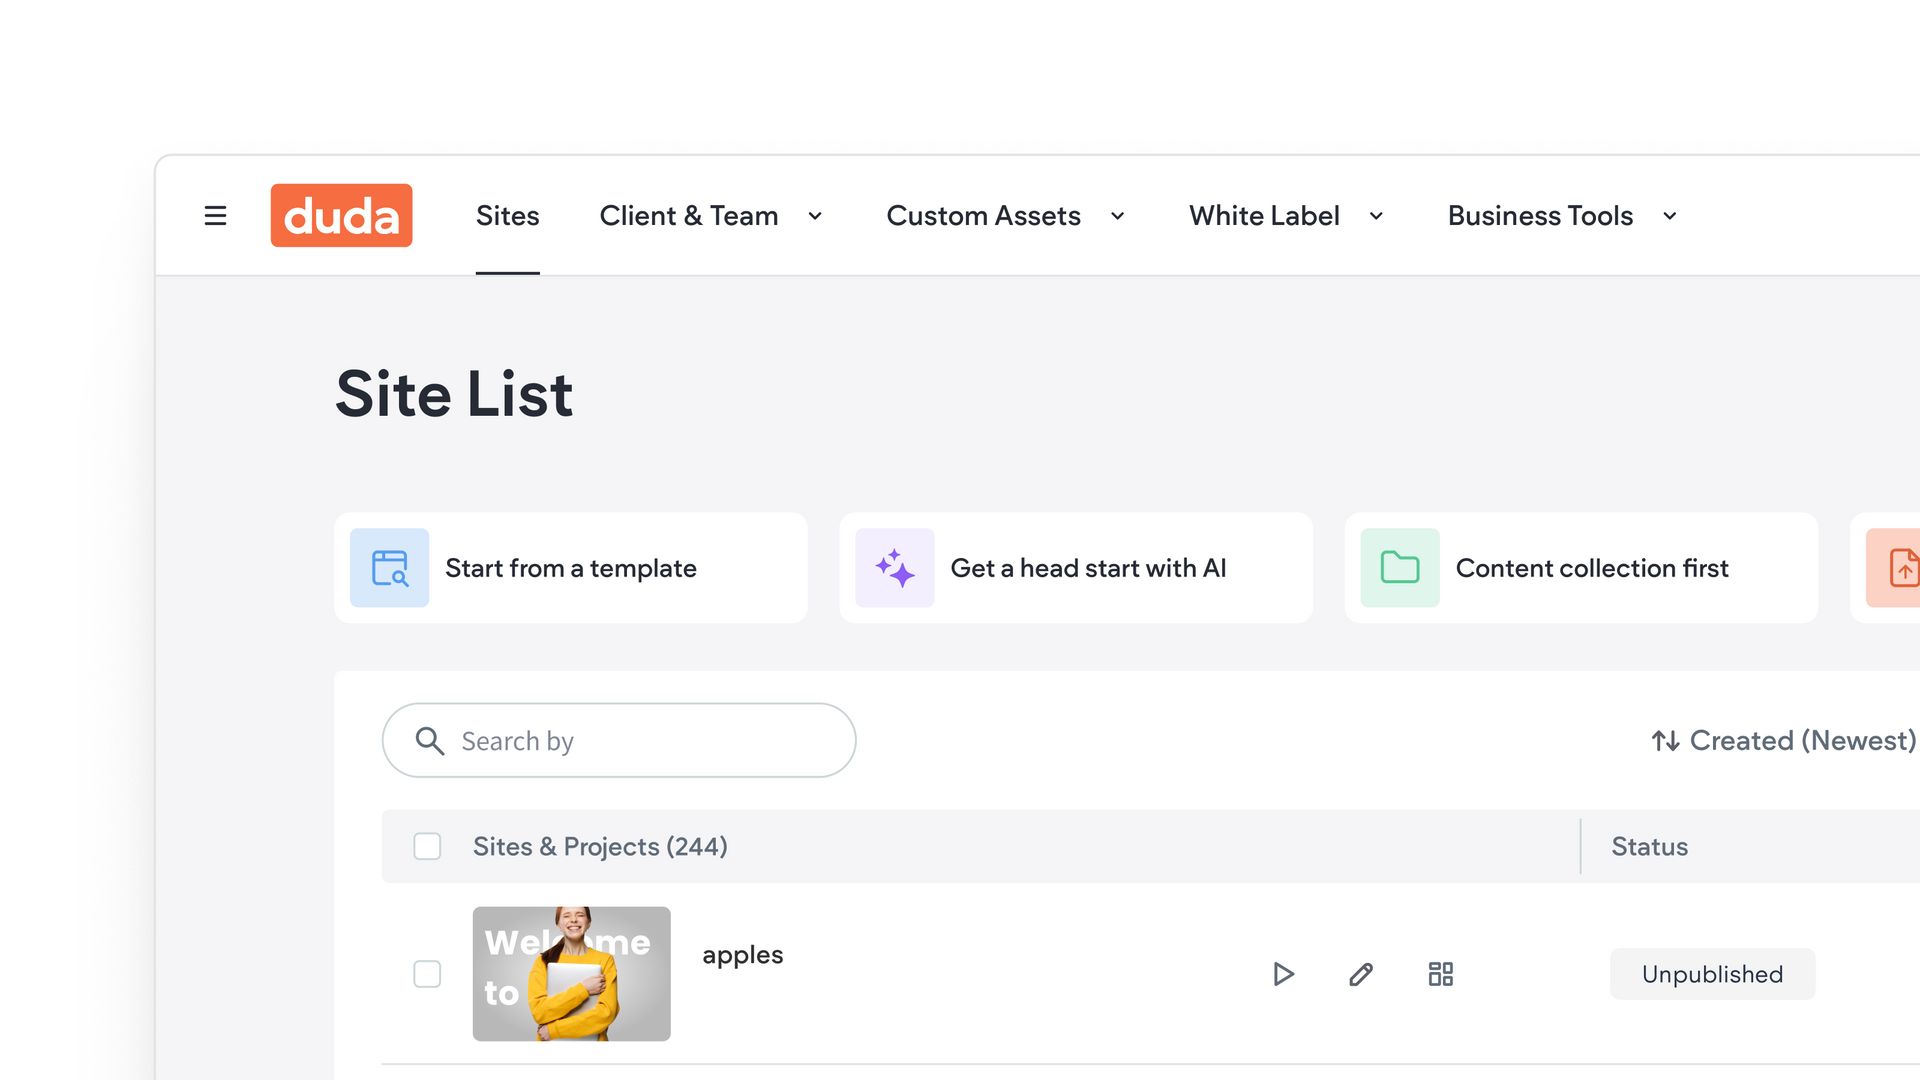Image resolution: width=1920 pixels, height=1080 pixels.
Task: Preview apples site with play icon
Action: point(1283,974)
